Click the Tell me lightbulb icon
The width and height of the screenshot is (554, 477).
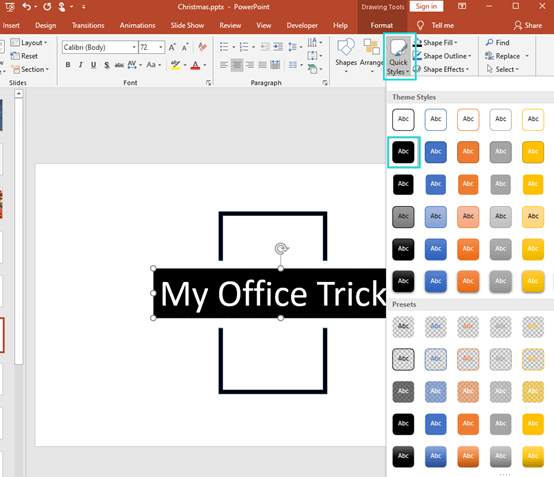tap(420, 25)
